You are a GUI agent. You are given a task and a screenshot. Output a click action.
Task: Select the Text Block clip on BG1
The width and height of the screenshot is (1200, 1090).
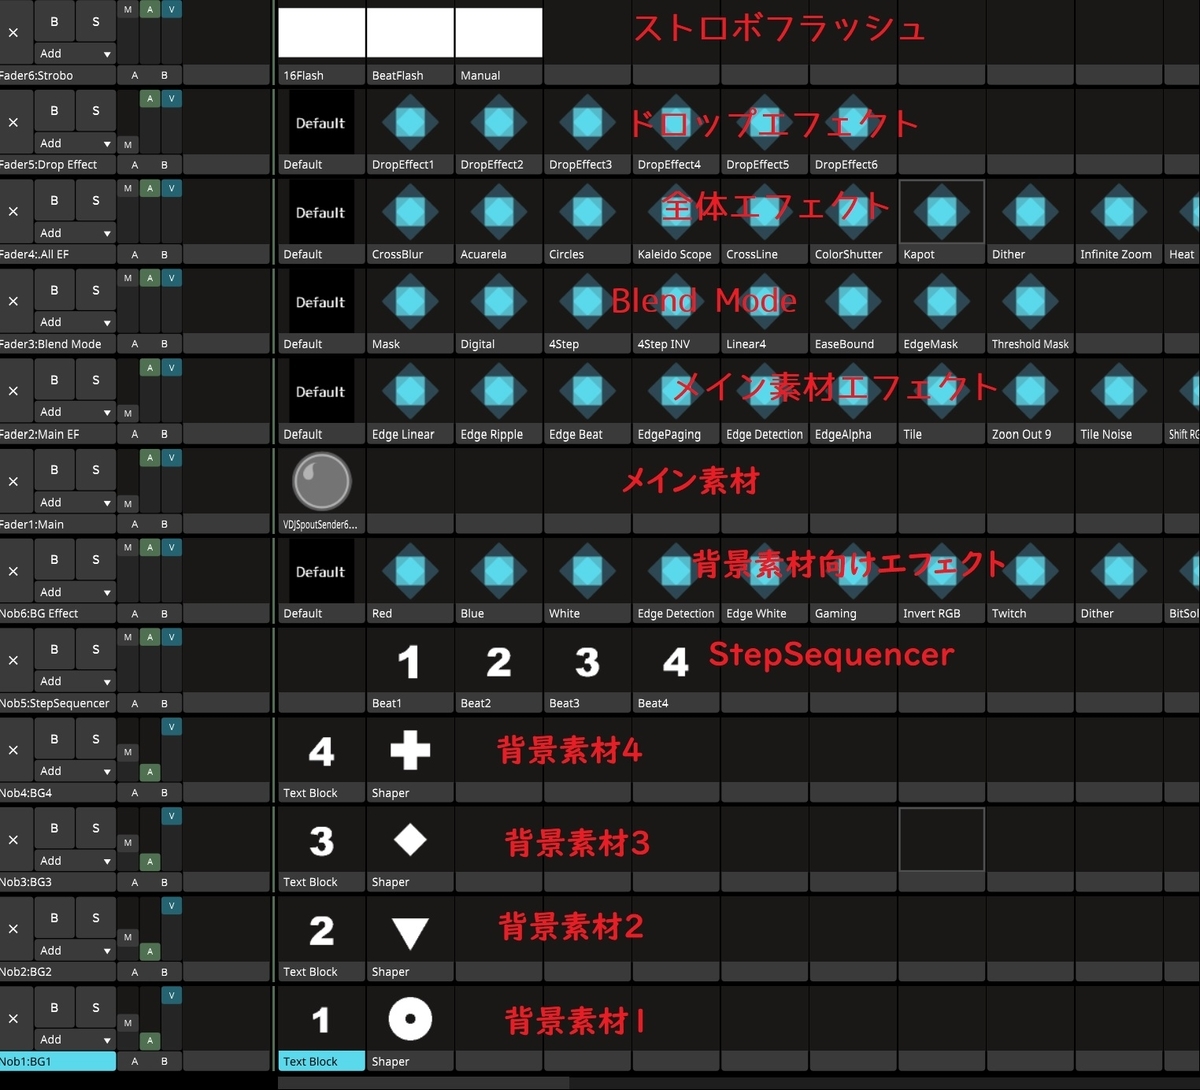(x=320, y=1020)
